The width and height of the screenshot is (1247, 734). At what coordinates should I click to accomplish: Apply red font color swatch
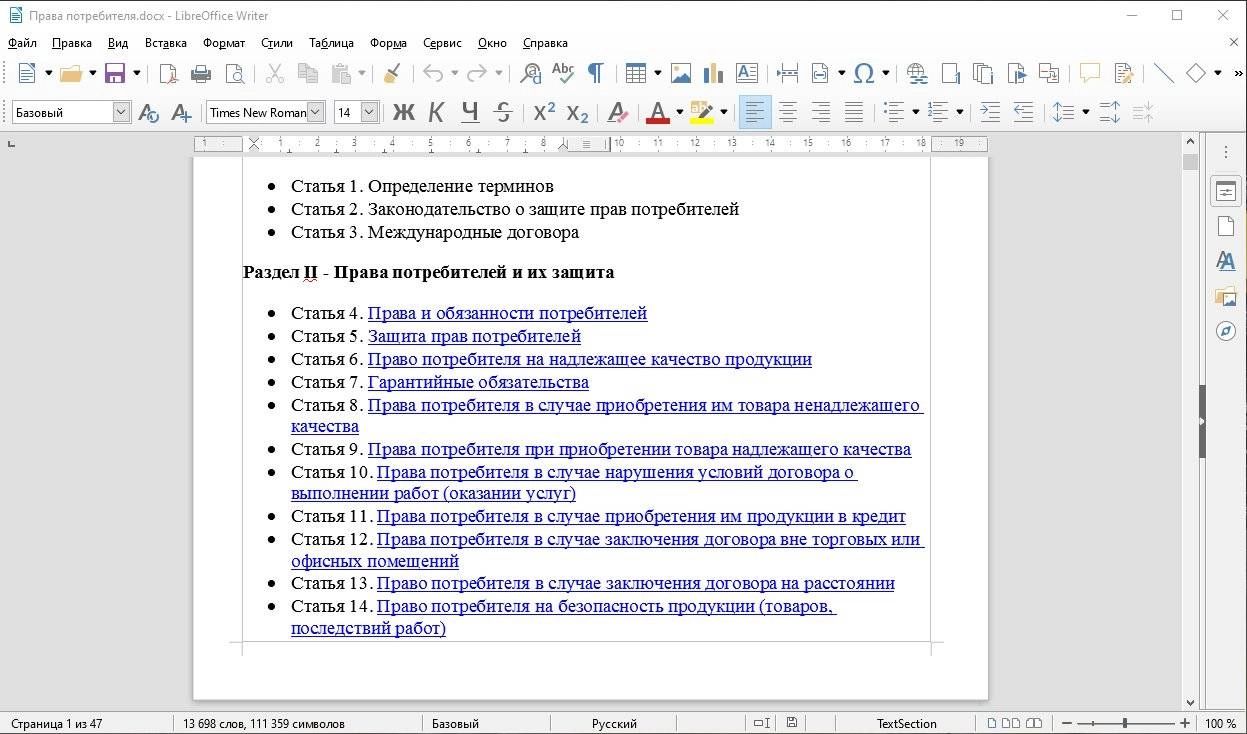[657, 112]
